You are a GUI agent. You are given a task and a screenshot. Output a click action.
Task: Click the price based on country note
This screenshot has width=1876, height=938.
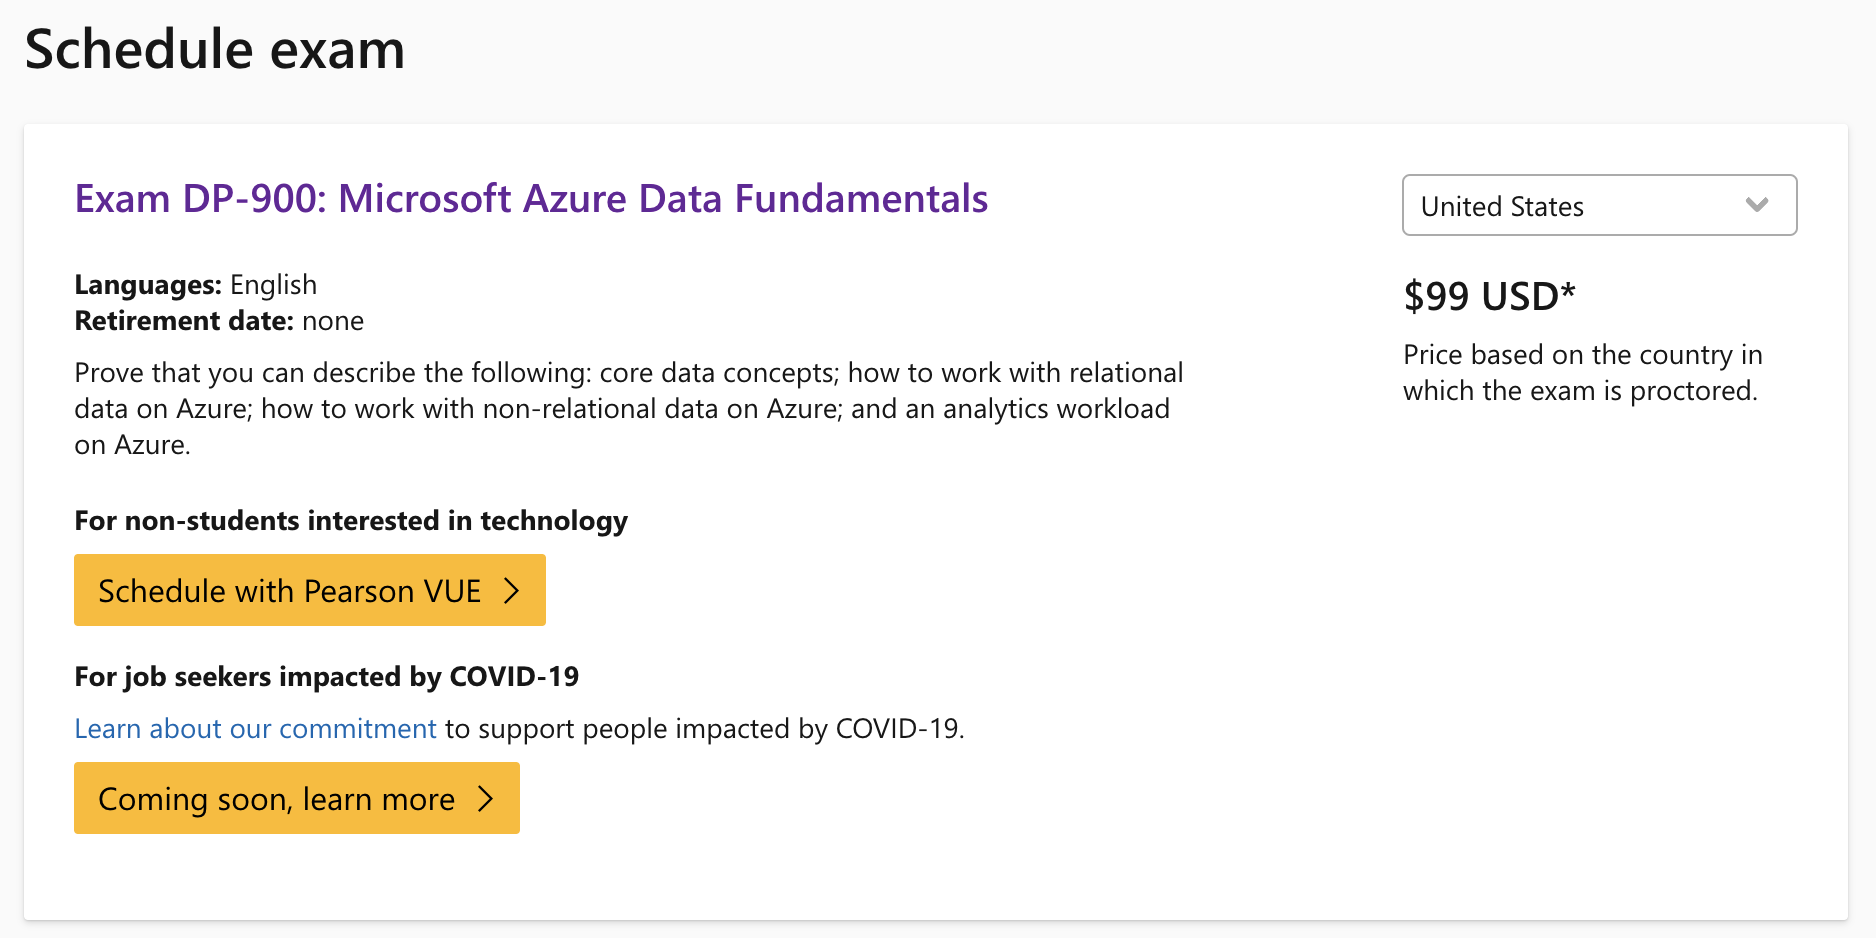[1581, 373]
